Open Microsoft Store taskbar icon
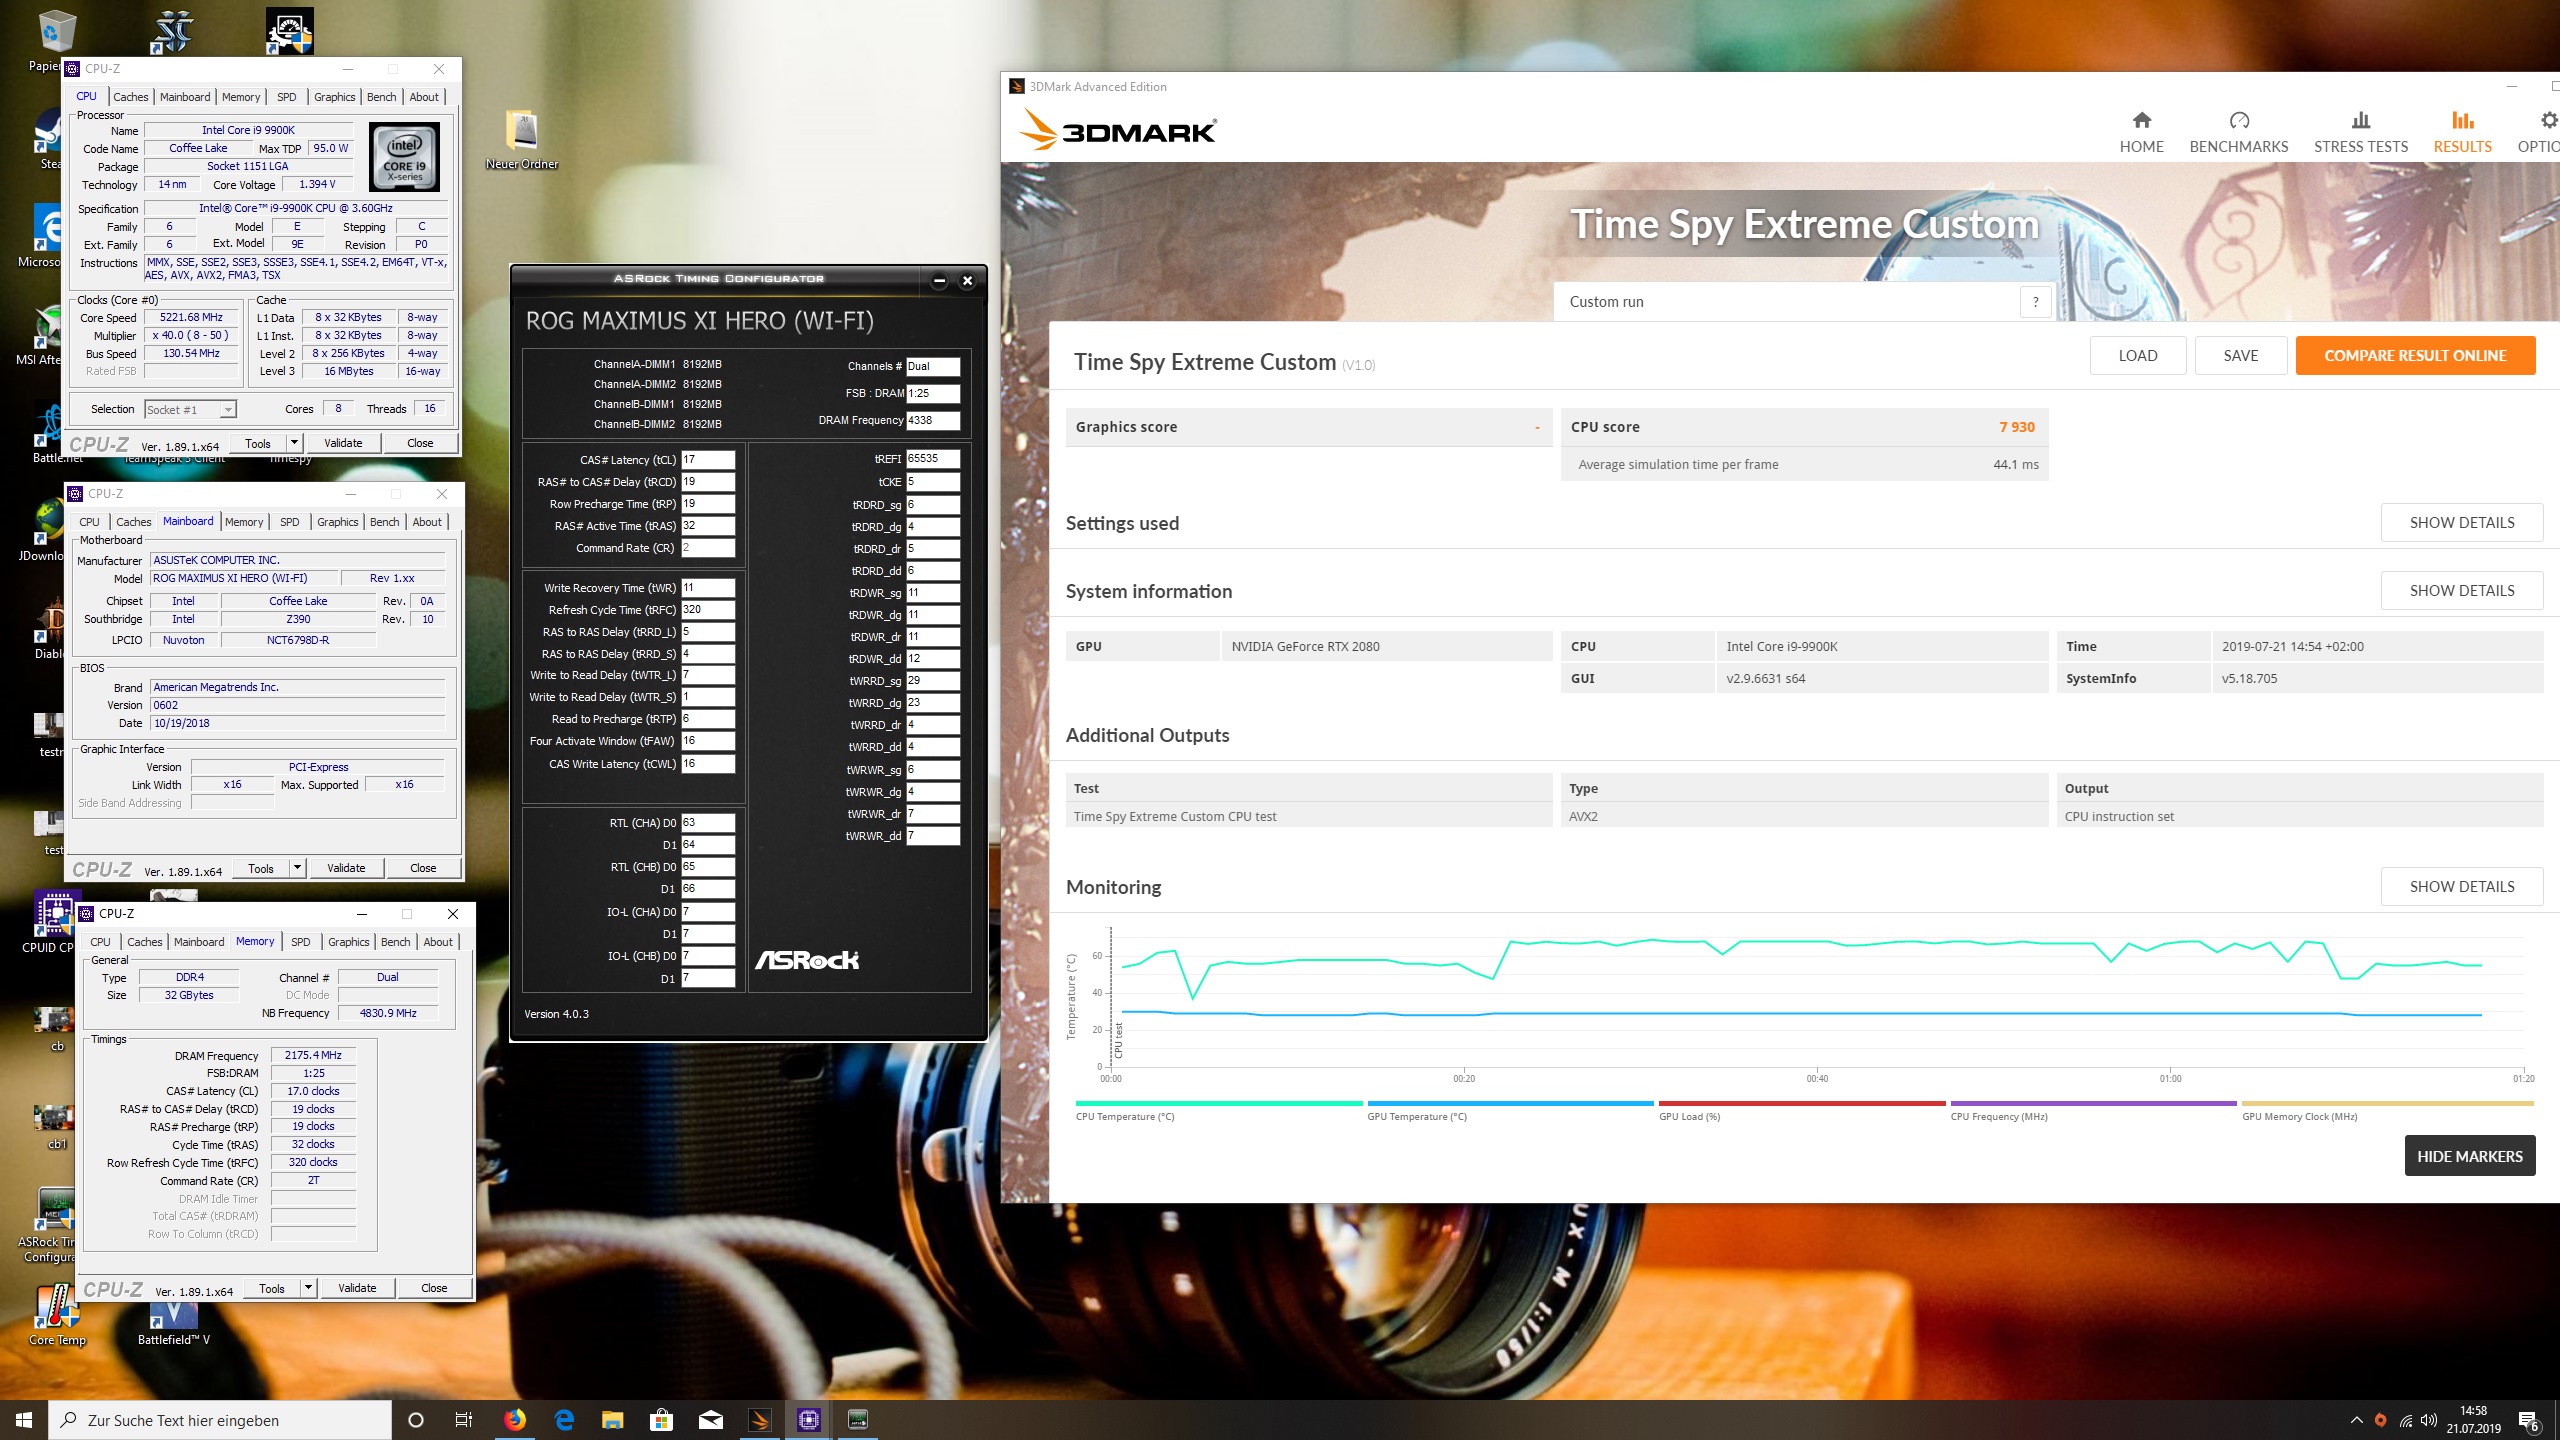The height and width of the screenshot is (1440, 2560). pos(661,1419)
